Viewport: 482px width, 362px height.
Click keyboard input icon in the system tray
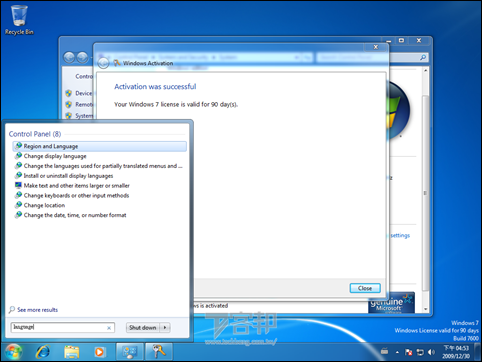tap(384, 351)
